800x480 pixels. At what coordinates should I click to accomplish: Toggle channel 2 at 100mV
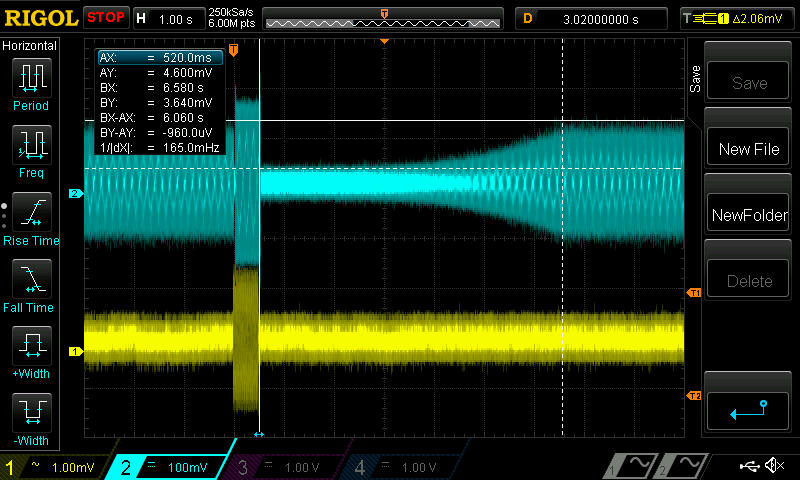(x=172, y=467)
